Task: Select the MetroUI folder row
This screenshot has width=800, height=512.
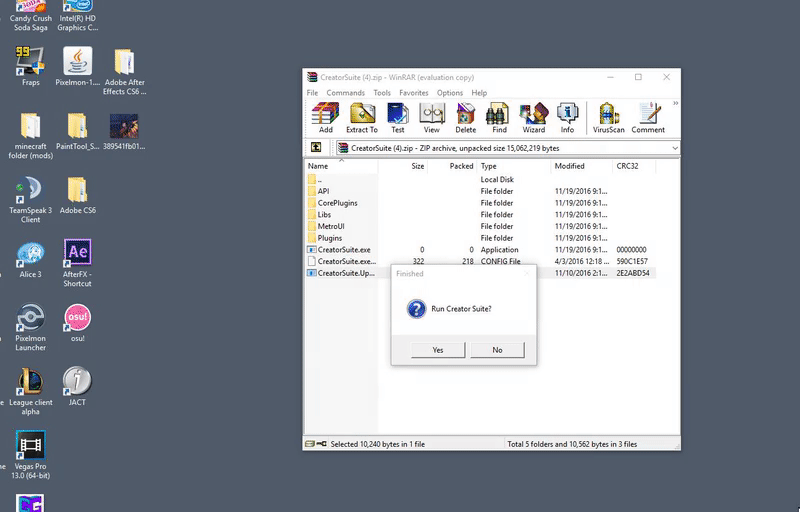Action: click(x=480, y=226)
